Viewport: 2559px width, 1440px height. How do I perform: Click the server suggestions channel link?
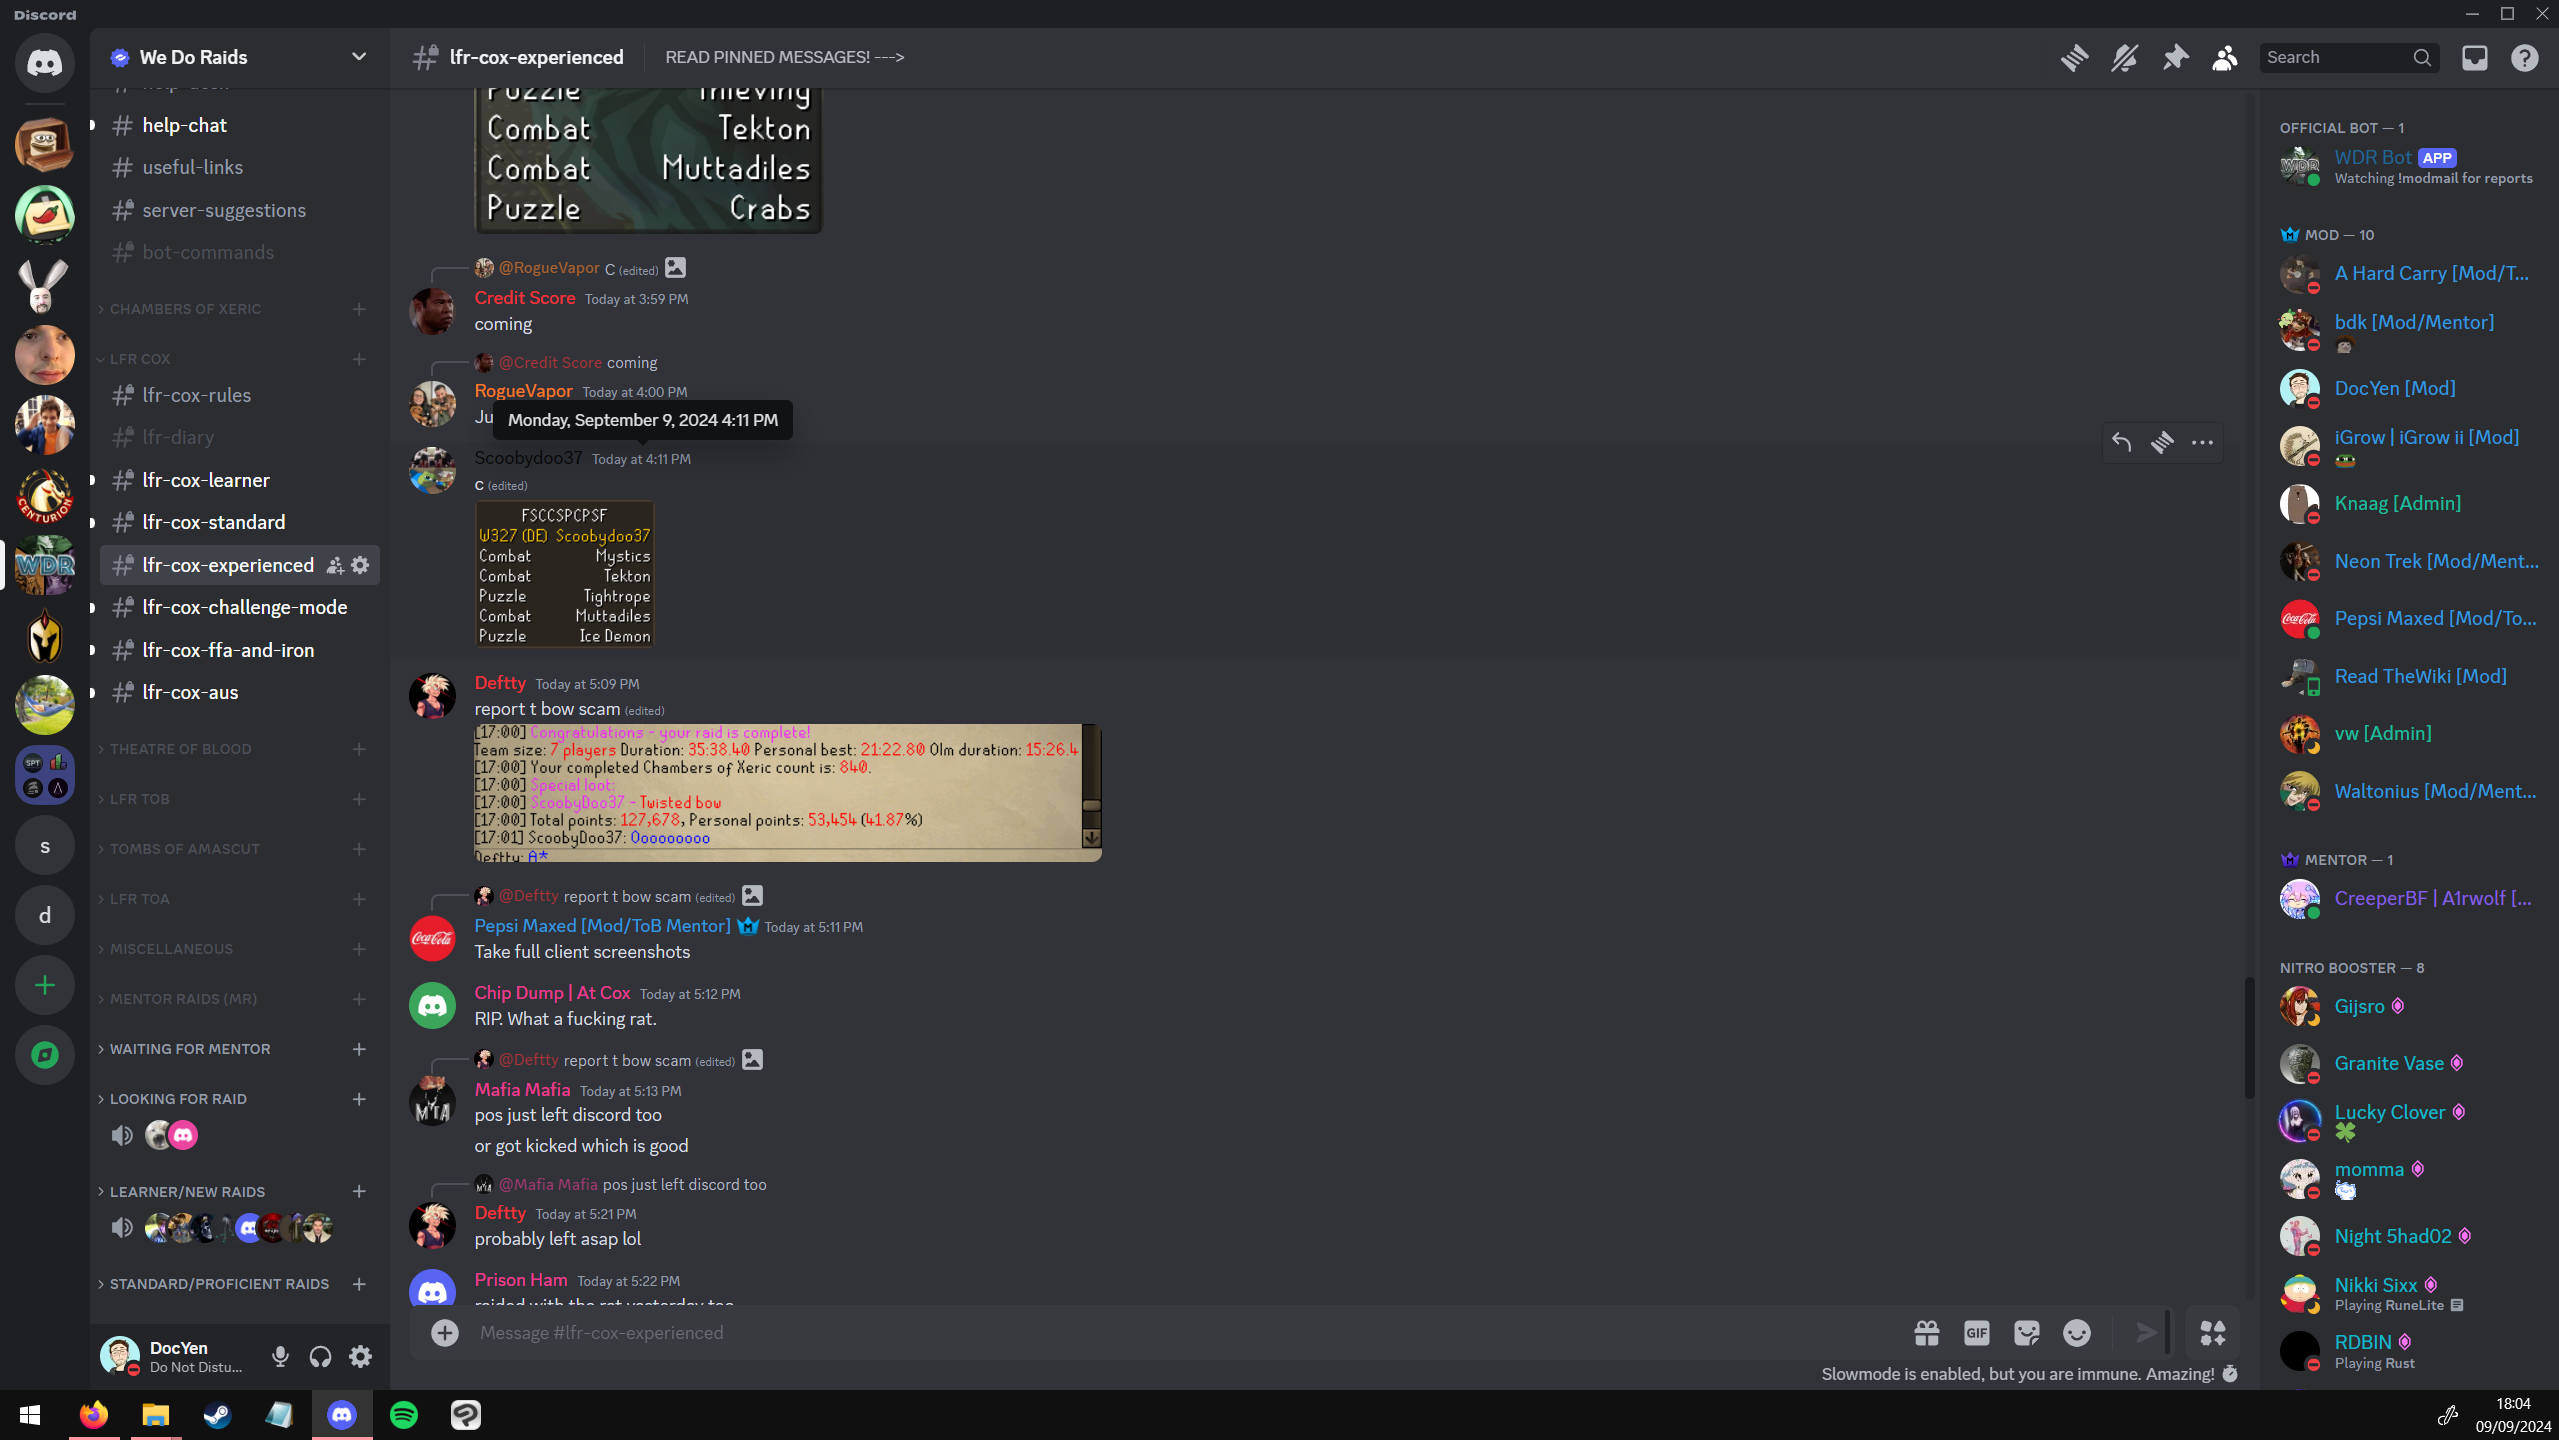(x=221, y=209)
